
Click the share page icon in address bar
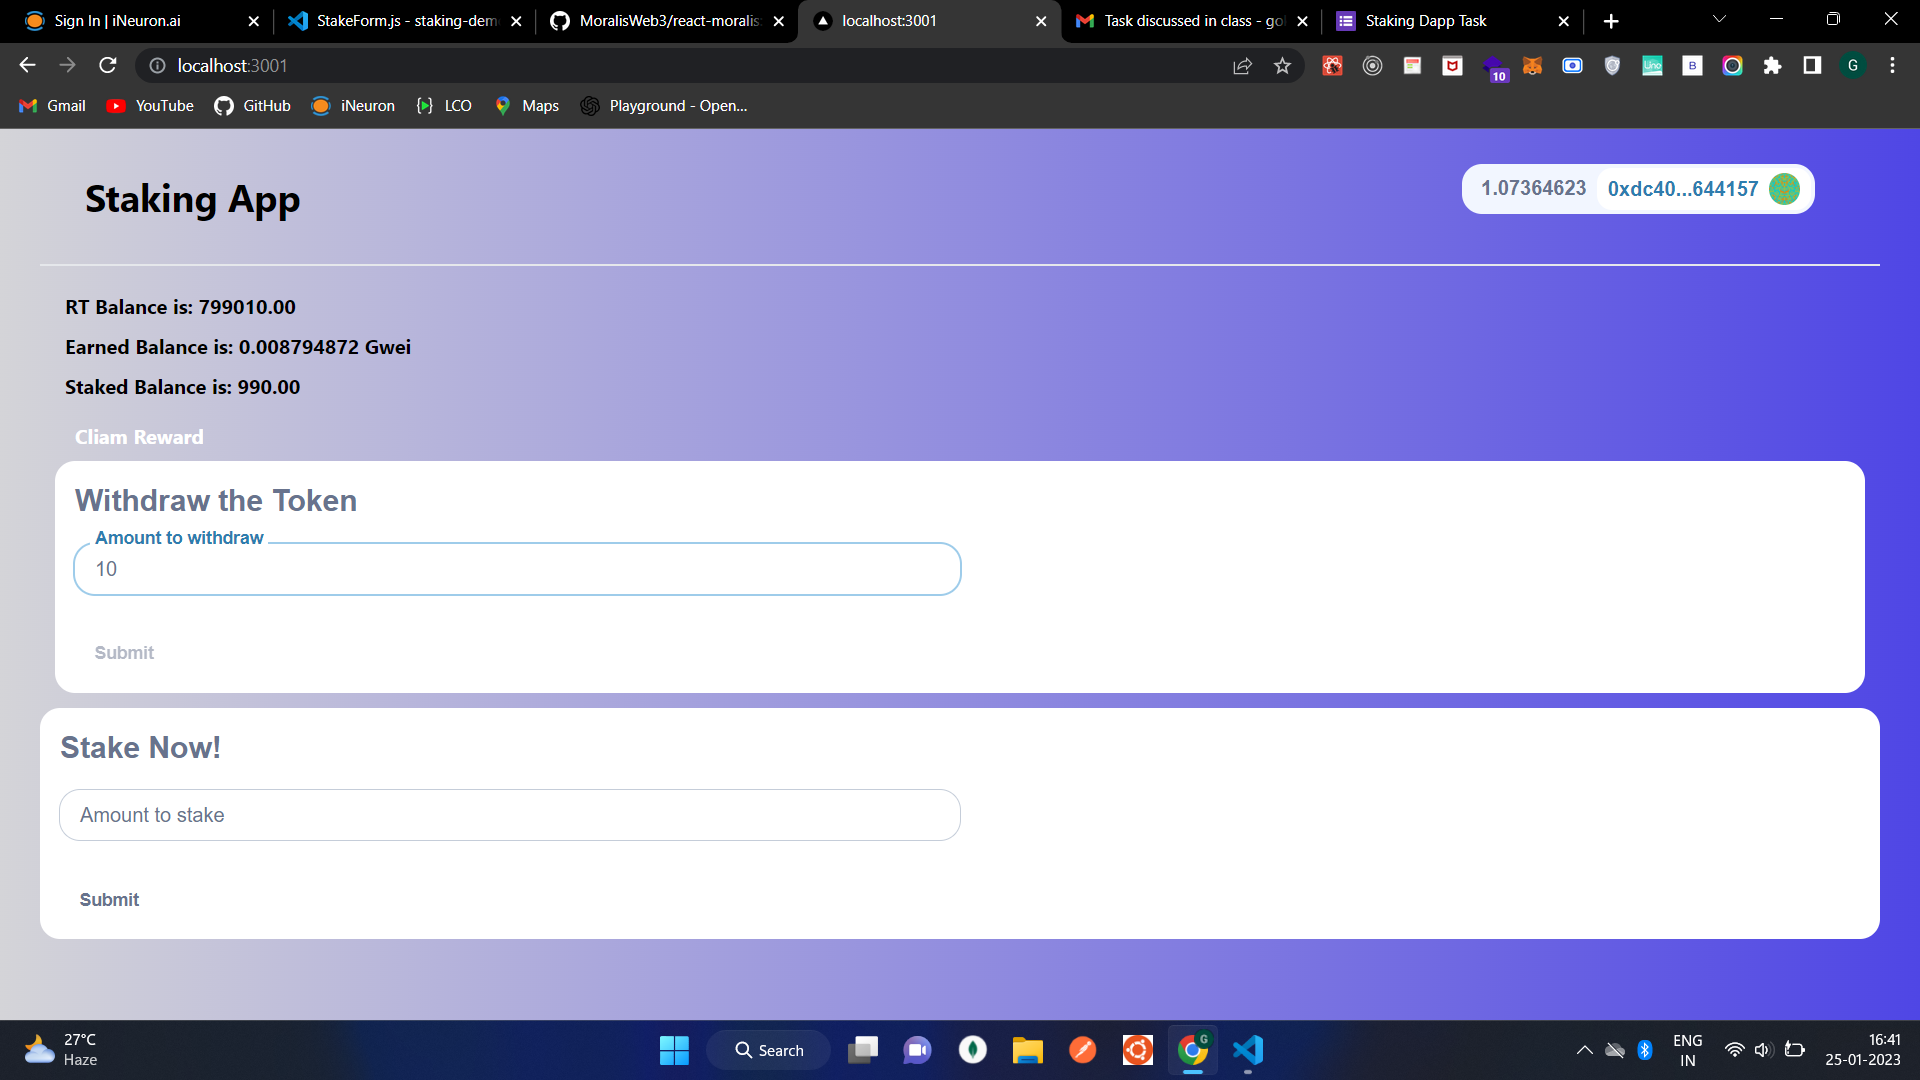pyautogui.click(x=1242, y=66)
